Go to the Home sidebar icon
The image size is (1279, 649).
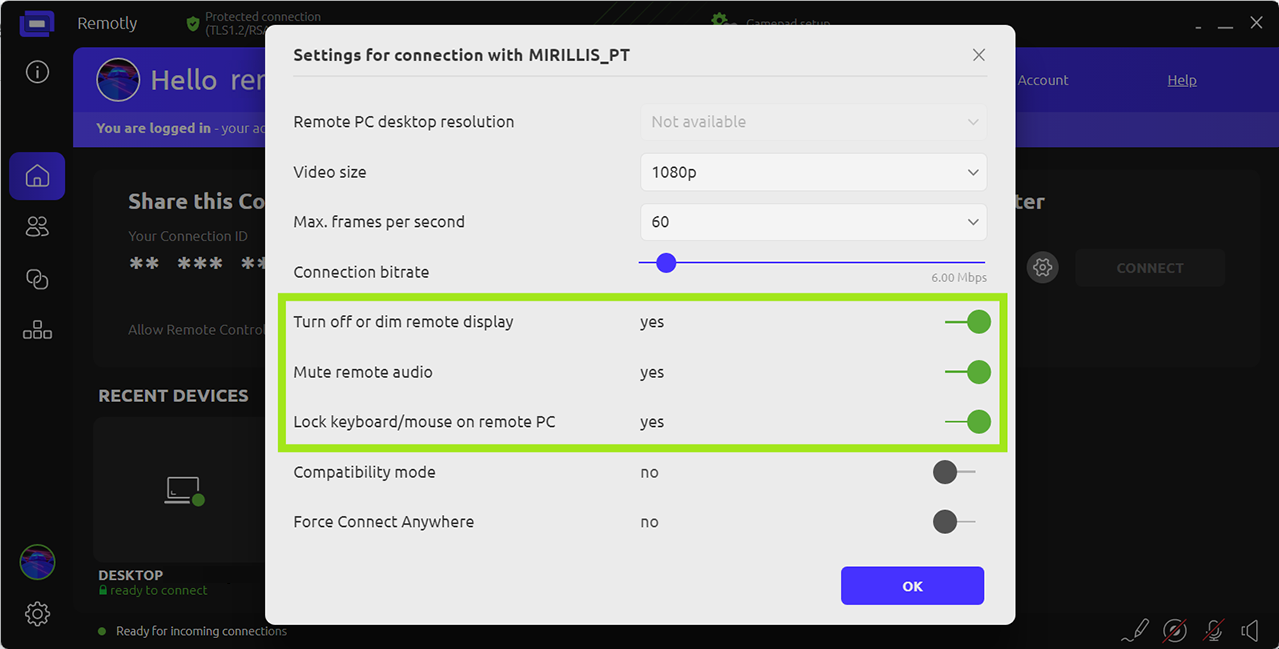(37, 177)
